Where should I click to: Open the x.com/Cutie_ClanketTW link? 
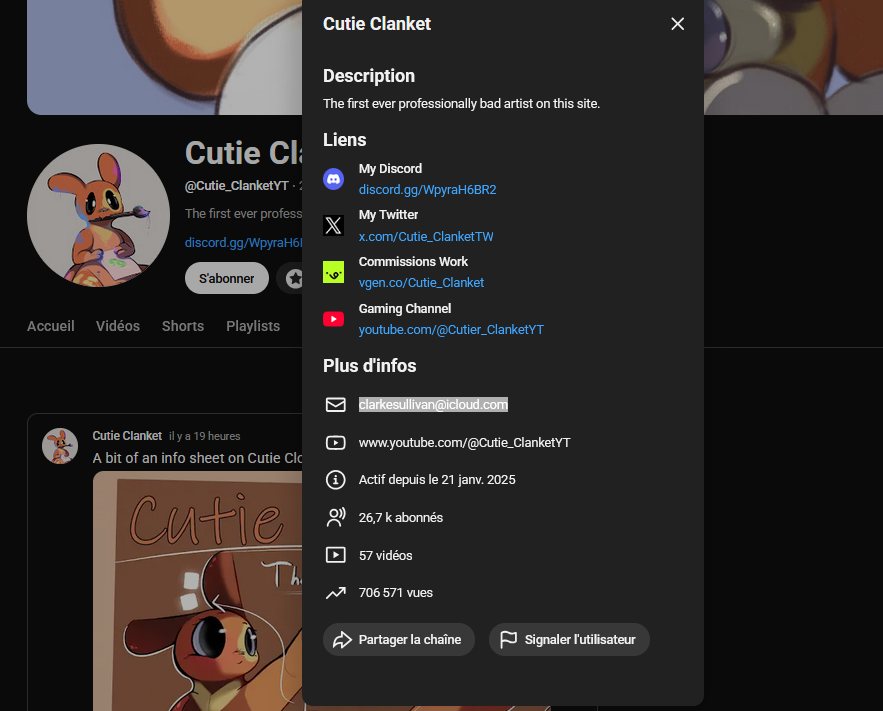(426, 237)
